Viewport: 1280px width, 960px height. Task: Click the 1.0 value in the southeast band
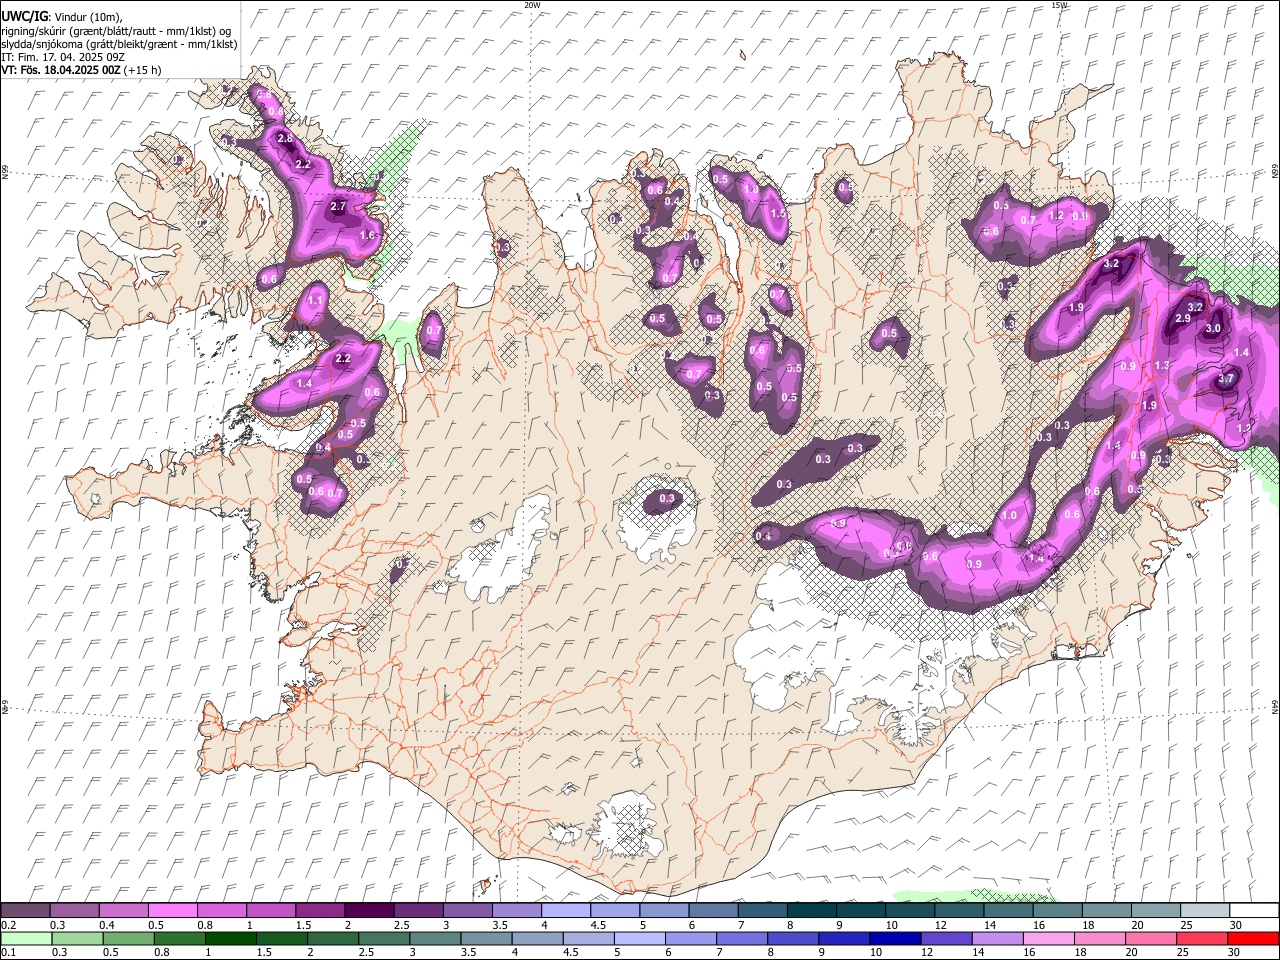pos(1010,516)
